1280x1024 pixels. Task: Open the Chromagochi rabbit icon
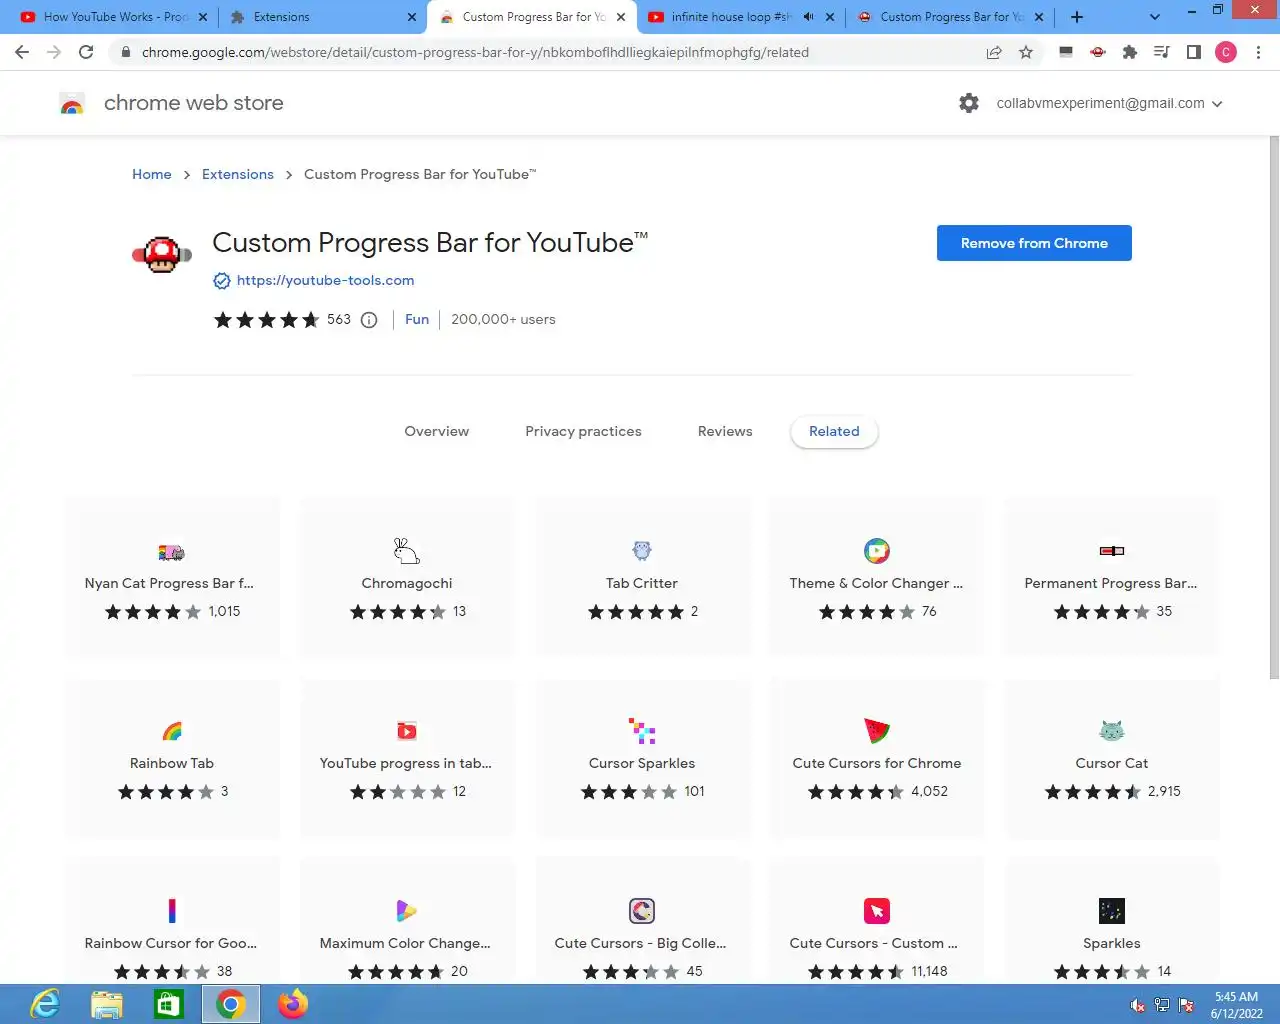[407, 551]
